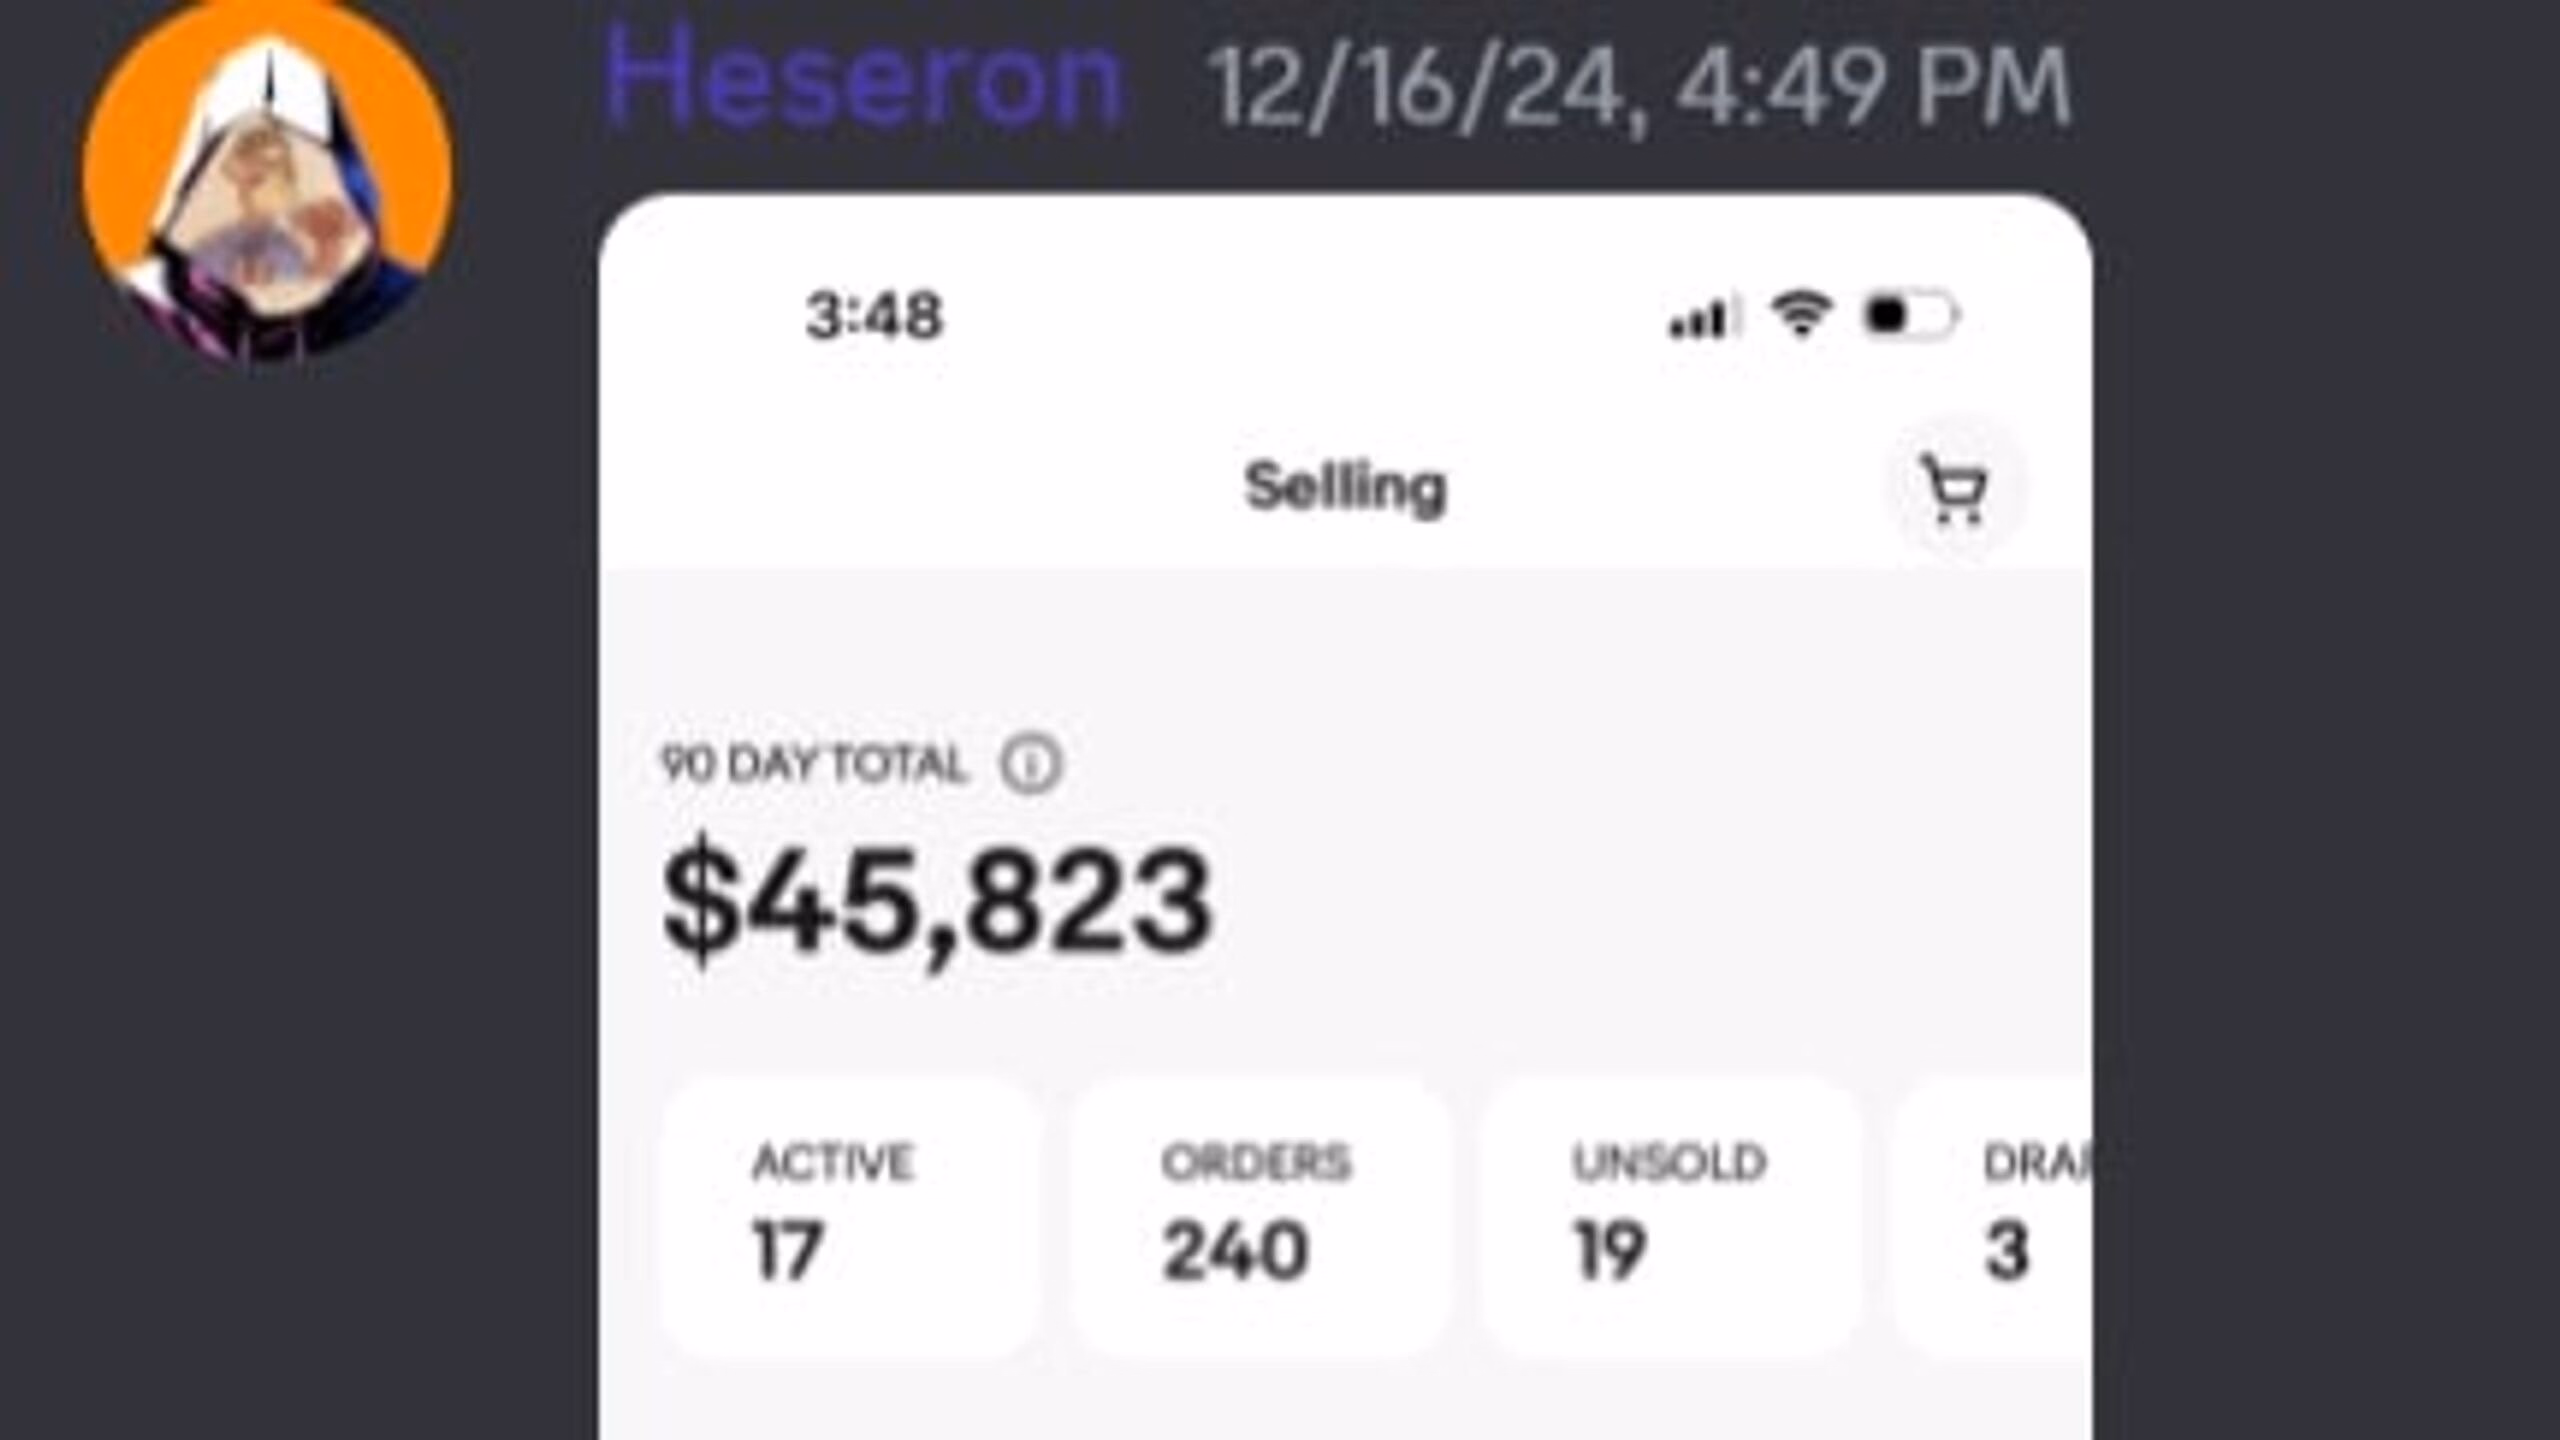
Task: Click the 240 orders count
Action: coord(1235,1250)
